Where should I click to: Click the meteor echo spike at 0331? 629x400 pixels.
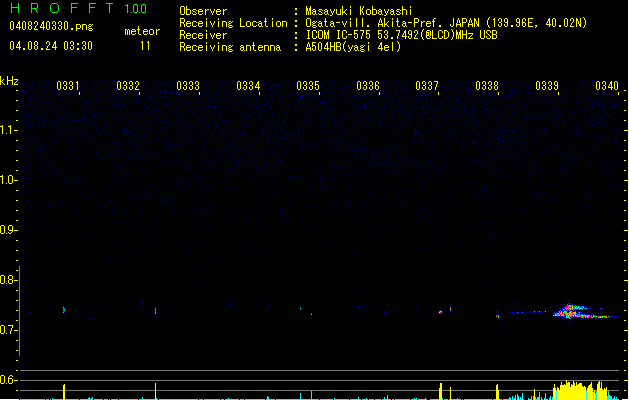[64, 310]
